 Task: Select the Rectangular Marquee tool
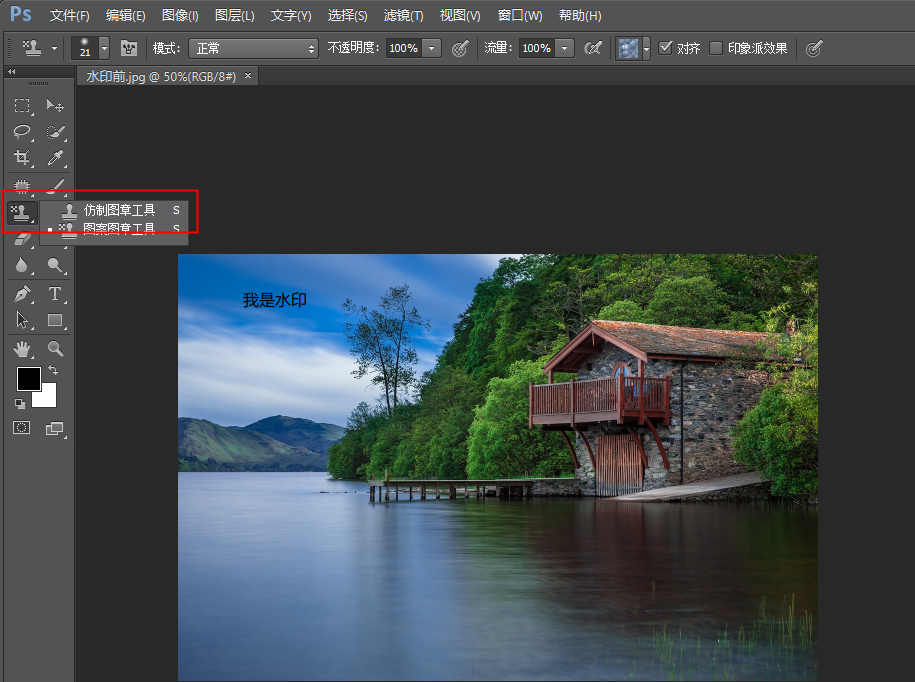(22, 106)
